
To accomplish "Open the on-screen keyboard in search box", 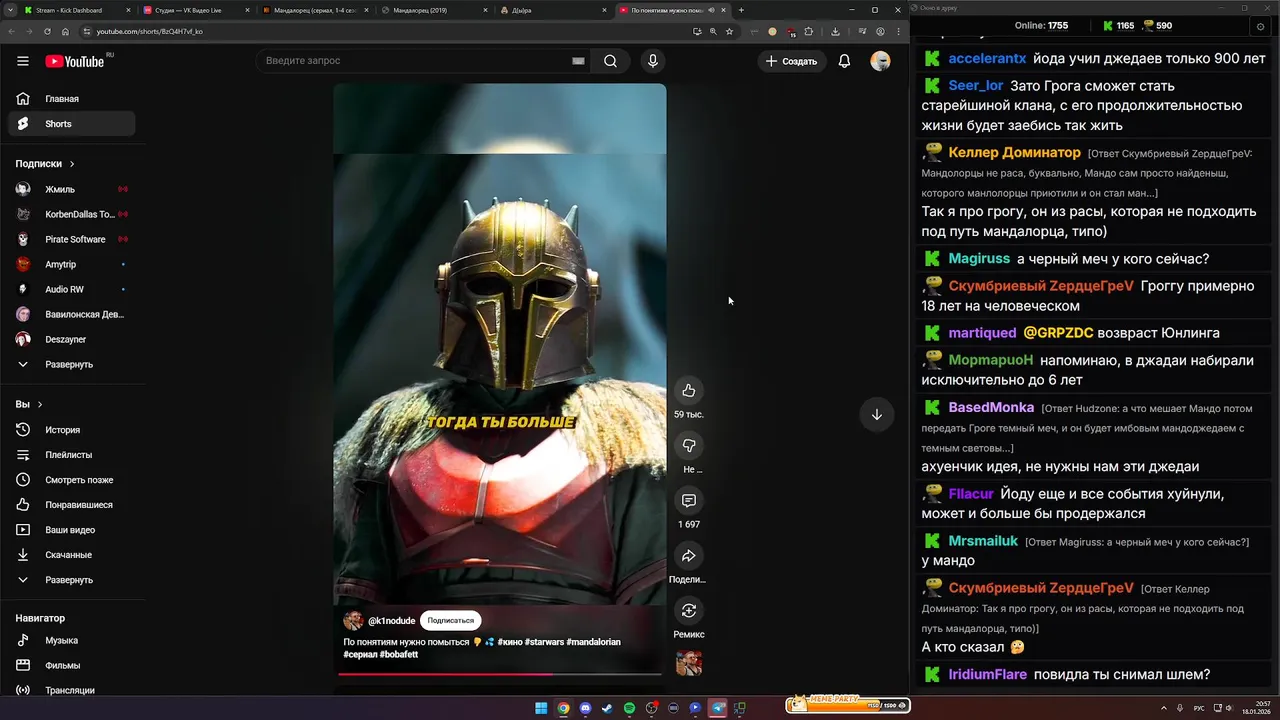I will click(578, 61).
